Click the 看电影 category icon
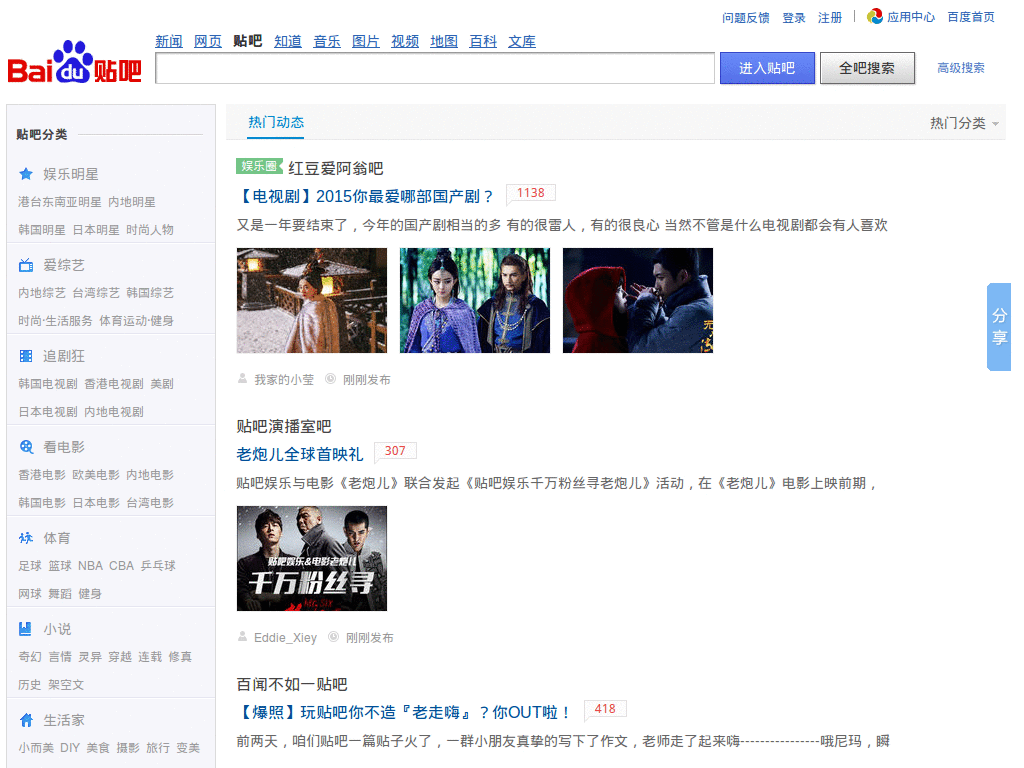Viewport: 1024px width, 768px height. [x=27, y=446]
